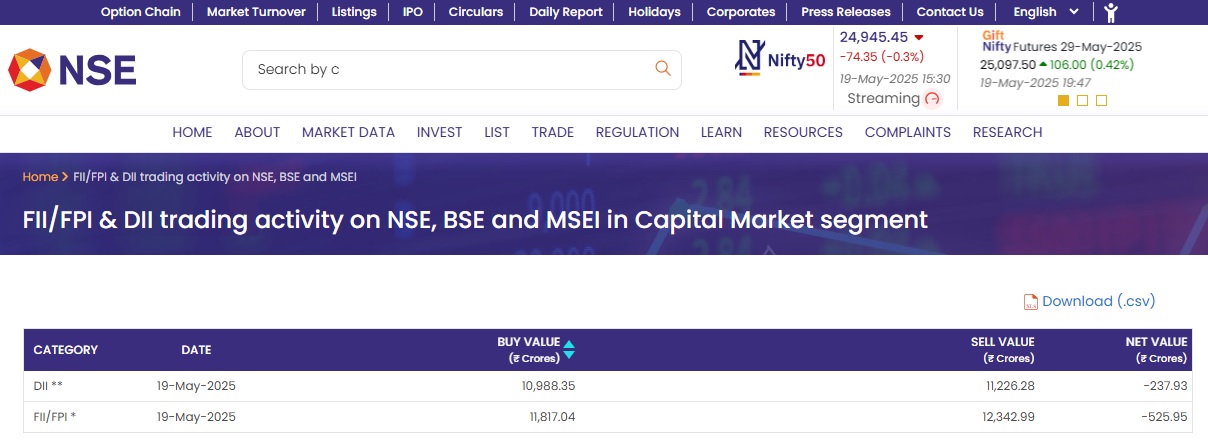The width and height of the screenshot is (1208, 447).
Task: Select the third carousel indicator square
Action: click(x=1101, y=100)
